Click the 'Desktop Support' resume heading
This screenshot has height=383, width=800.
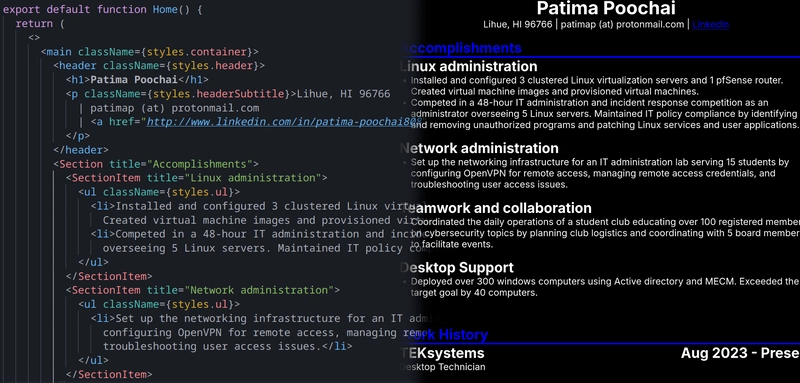pyautogui.click(x=457, y=268)
